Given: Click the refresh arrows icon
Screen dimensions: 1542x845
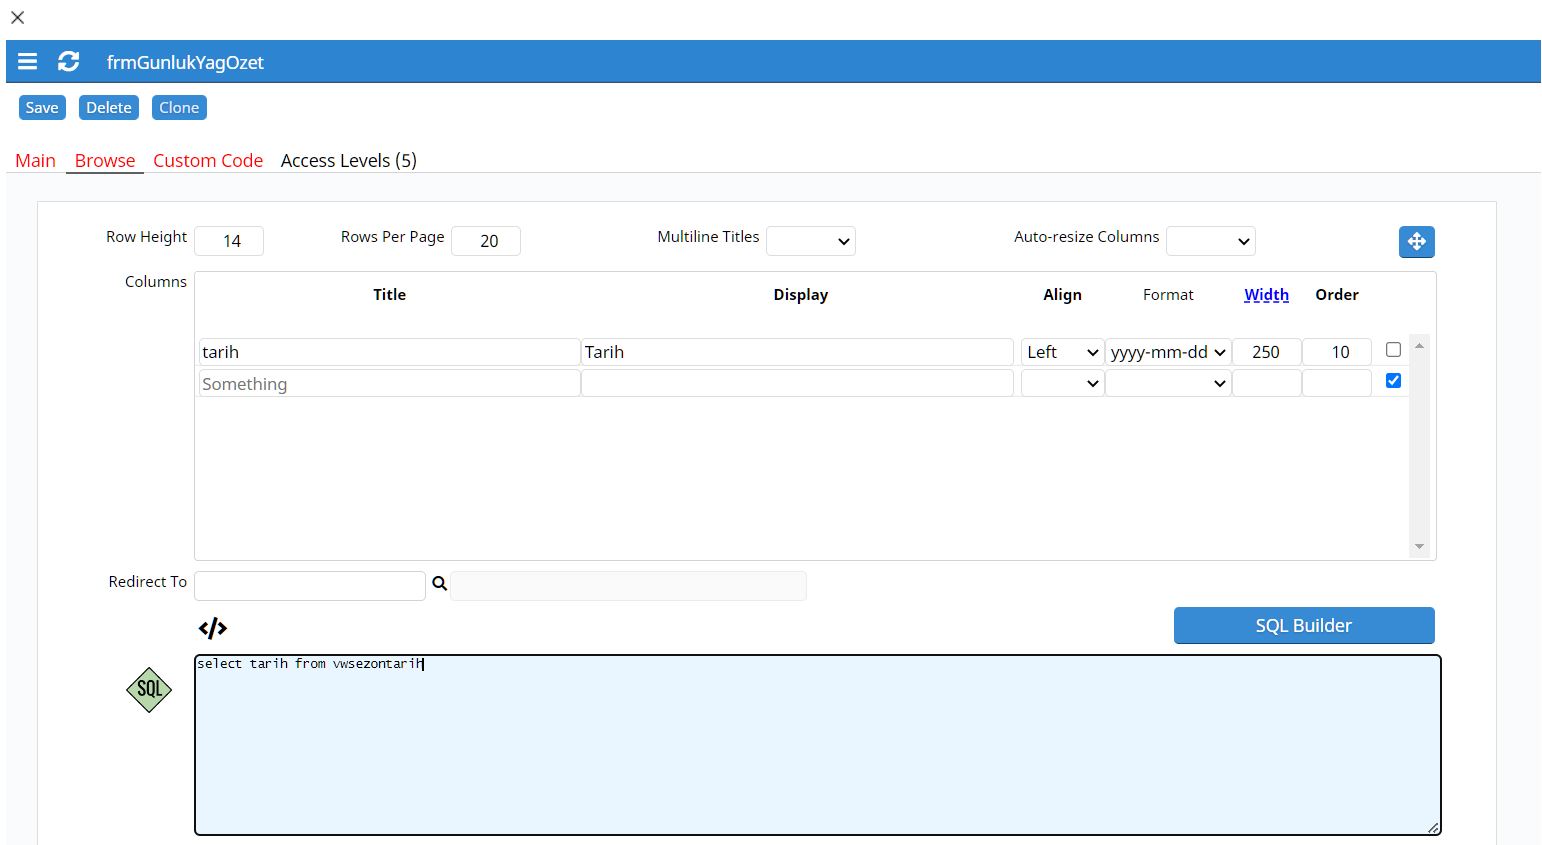Looking at the screenshot, I should [x=68, y=62].
